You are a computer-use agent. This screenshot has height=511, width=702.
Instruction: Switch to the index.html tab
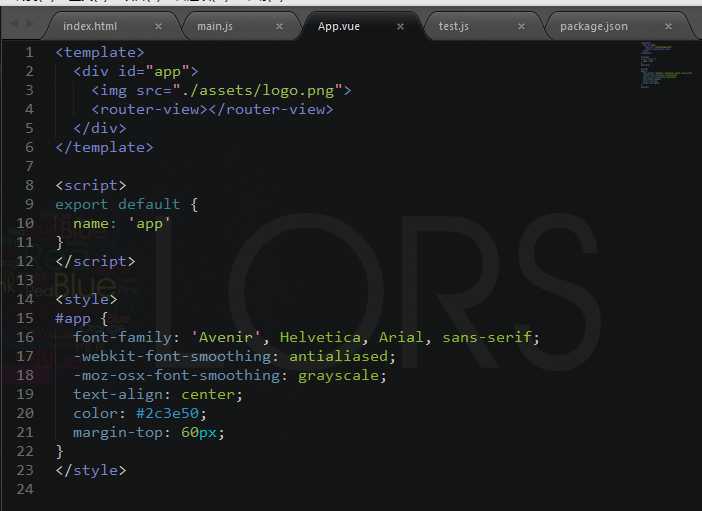coord(90,26)
